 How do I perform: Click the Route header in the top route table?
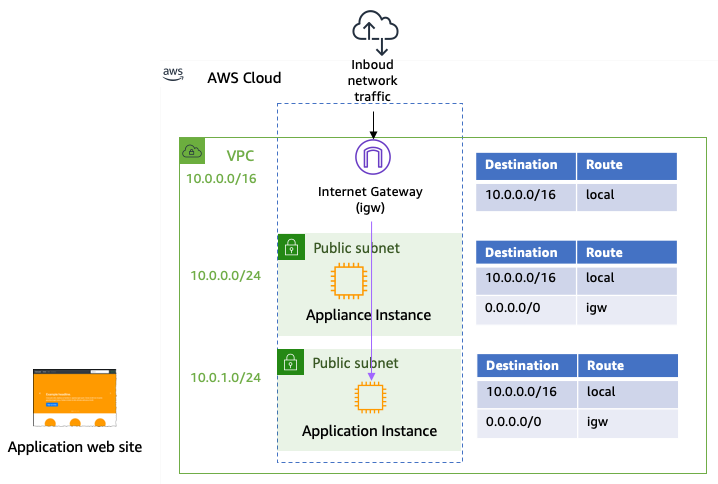[x=627, y=166]
